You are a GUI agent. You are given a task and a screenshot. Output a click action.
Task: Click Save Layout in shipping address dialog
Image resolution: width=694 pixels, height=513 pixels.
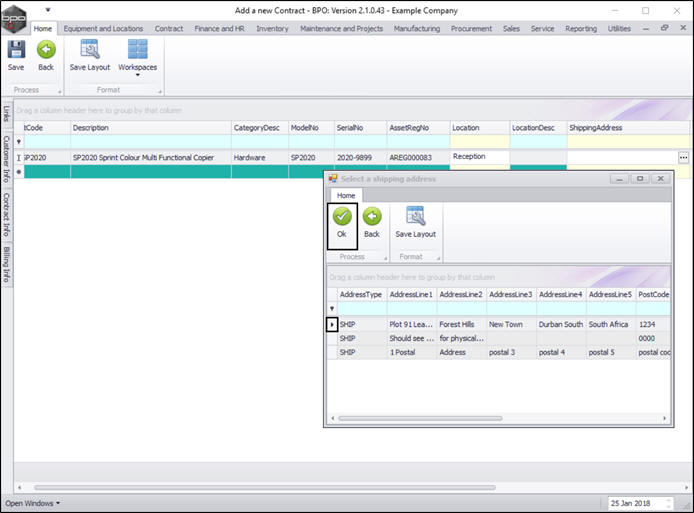[x=416, y=223]
